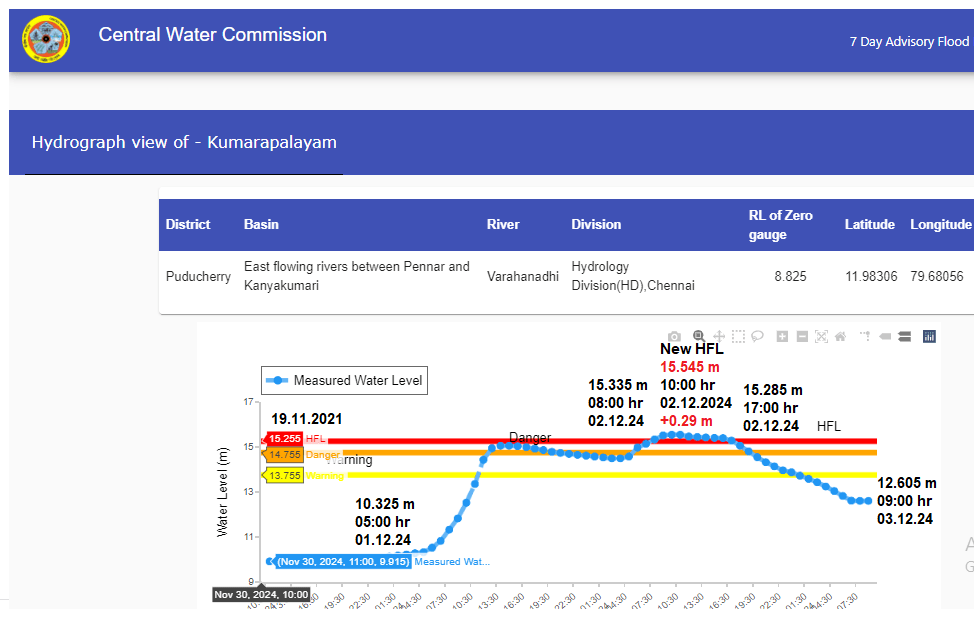Enable compare data on hover

point(904,337)
